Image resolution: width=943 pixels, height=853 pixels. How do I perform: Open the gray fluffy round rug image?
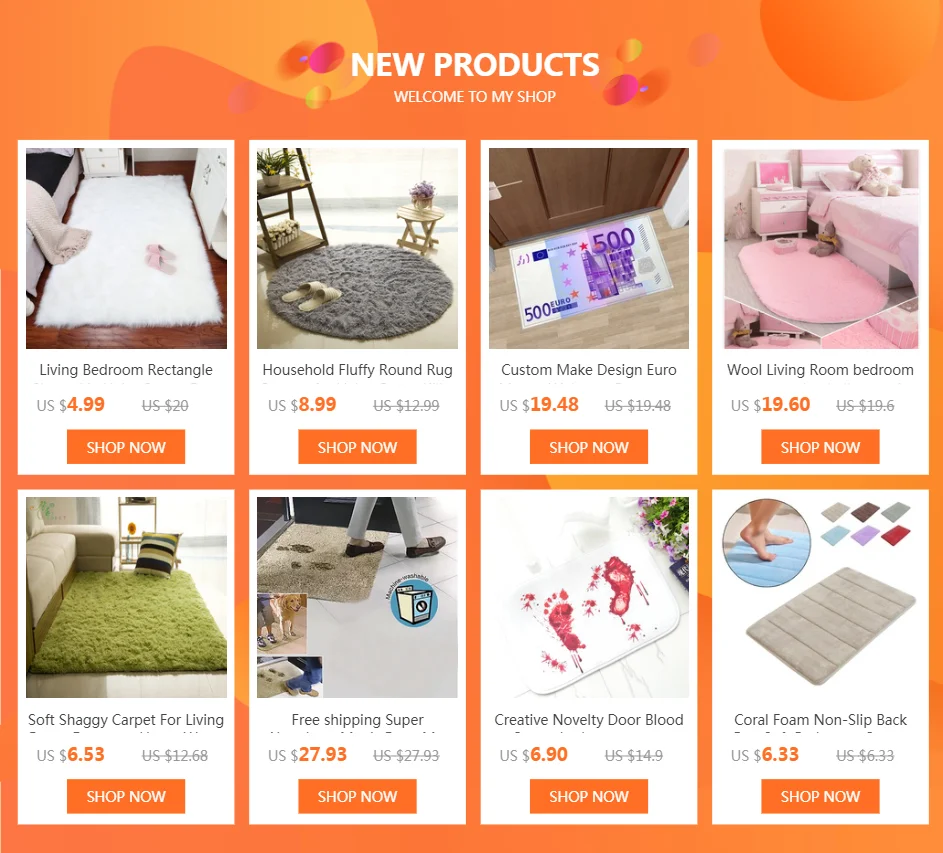357,248
